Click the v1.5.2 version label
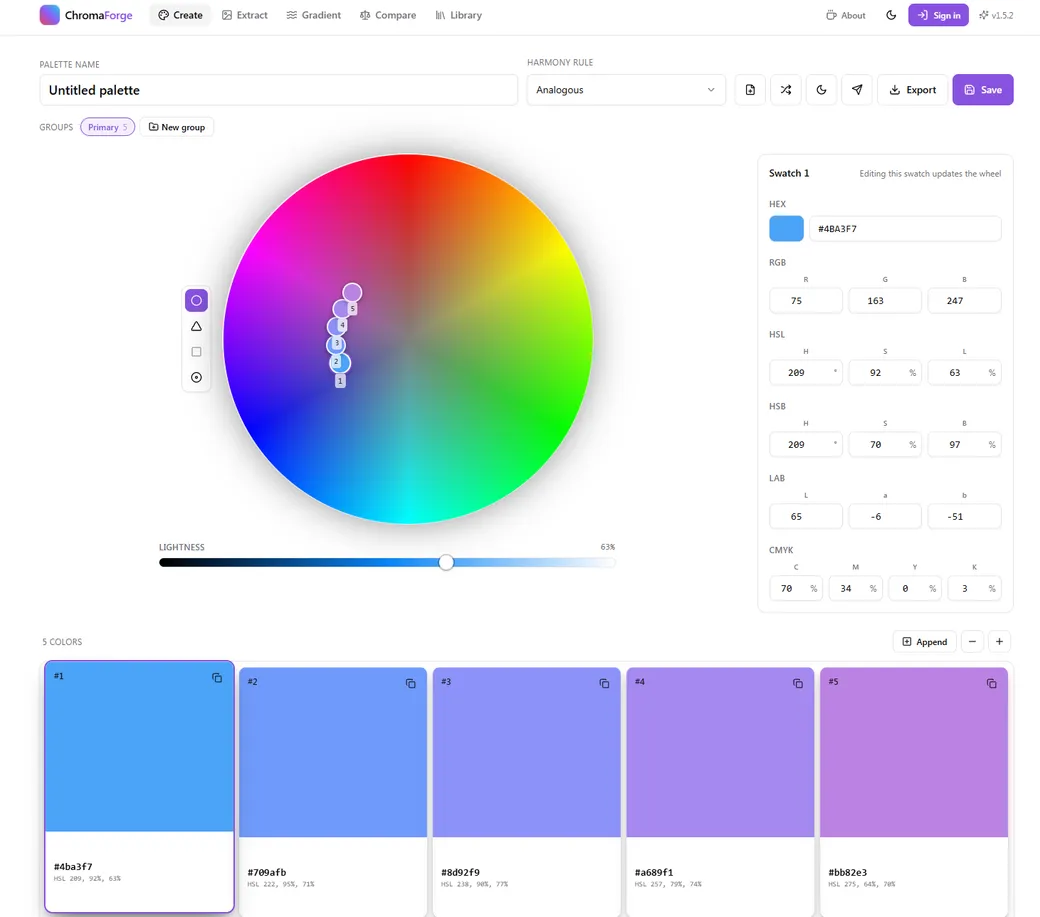The width and height of the screenshot is (1040, 917). tap(996, 15)
